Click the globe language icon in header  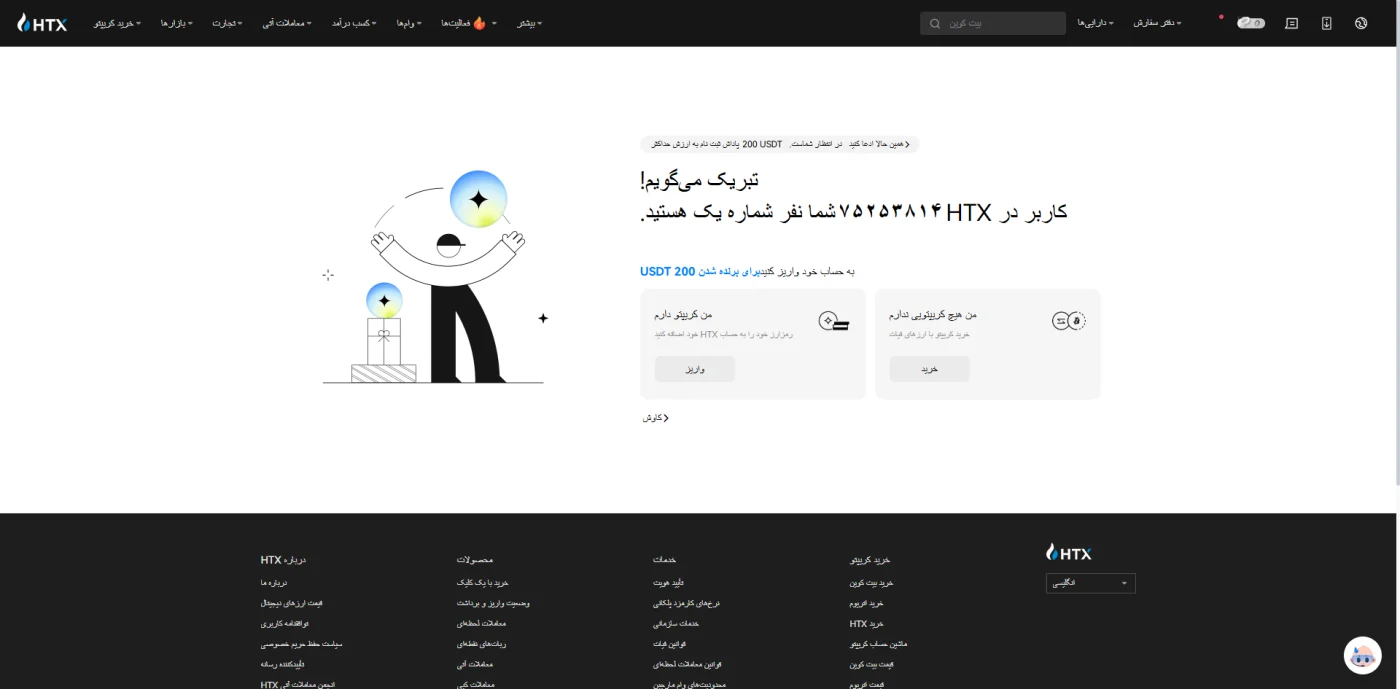point(1361,23)
